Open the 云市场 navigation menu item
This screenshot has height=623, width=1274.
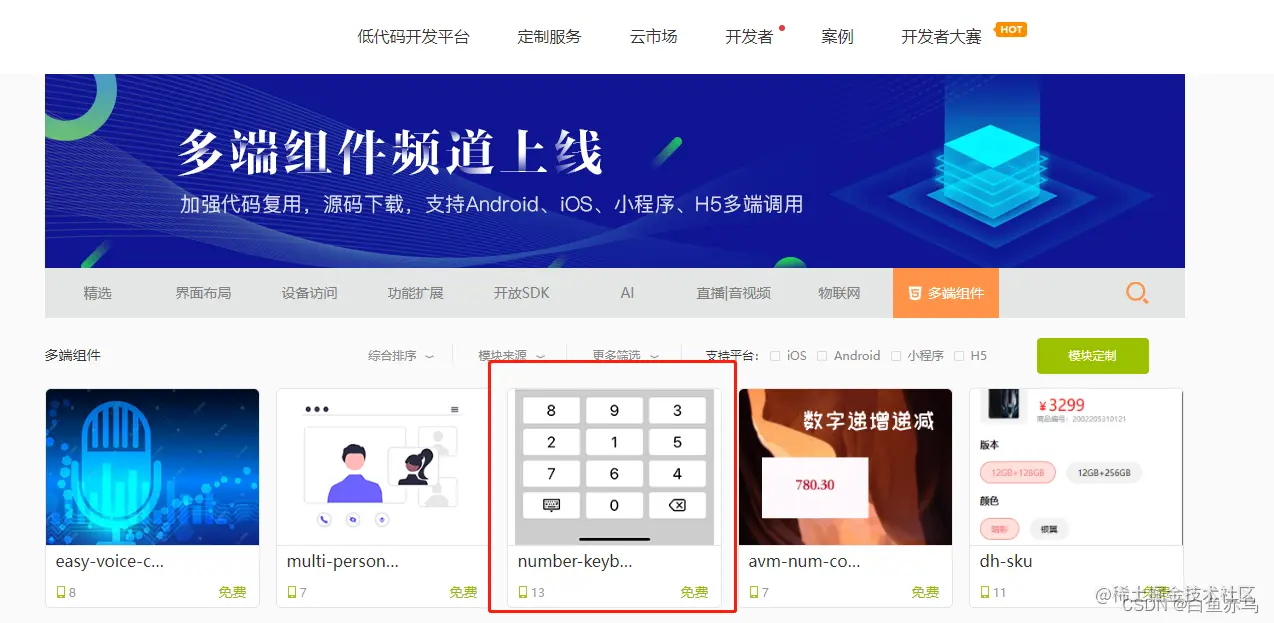653,36
